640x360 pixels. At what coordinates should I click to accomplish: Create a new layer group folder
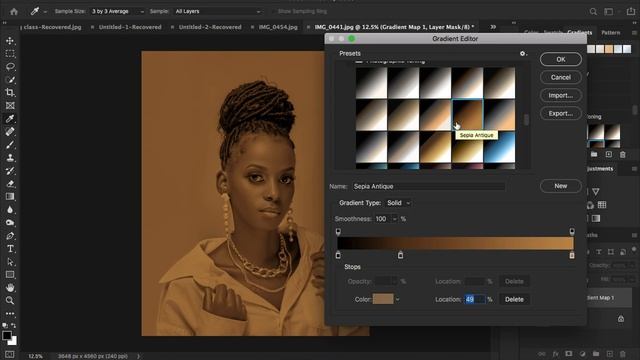(596, 354)
